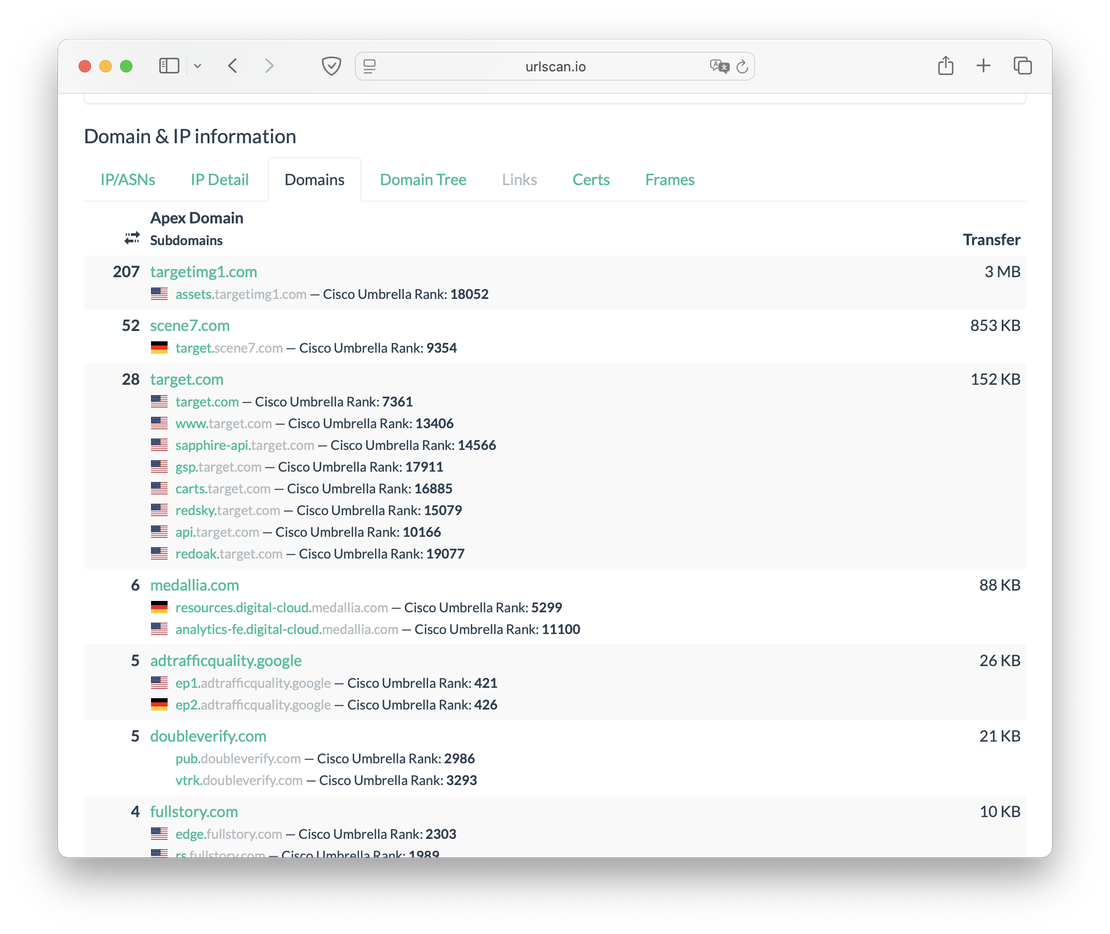Click the request-count sort arrows icon
The width and height of the screenshot is (1110, 934).
click(132, 238)
